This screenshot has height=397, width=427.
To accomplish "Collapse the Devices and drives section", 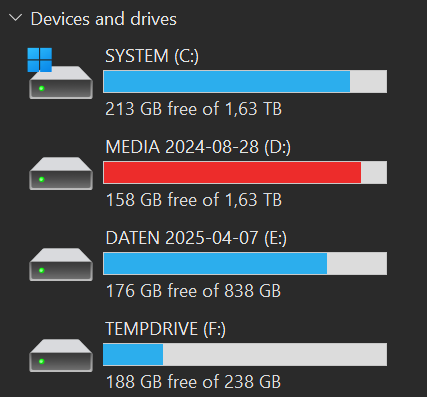I will coord(15,18).
